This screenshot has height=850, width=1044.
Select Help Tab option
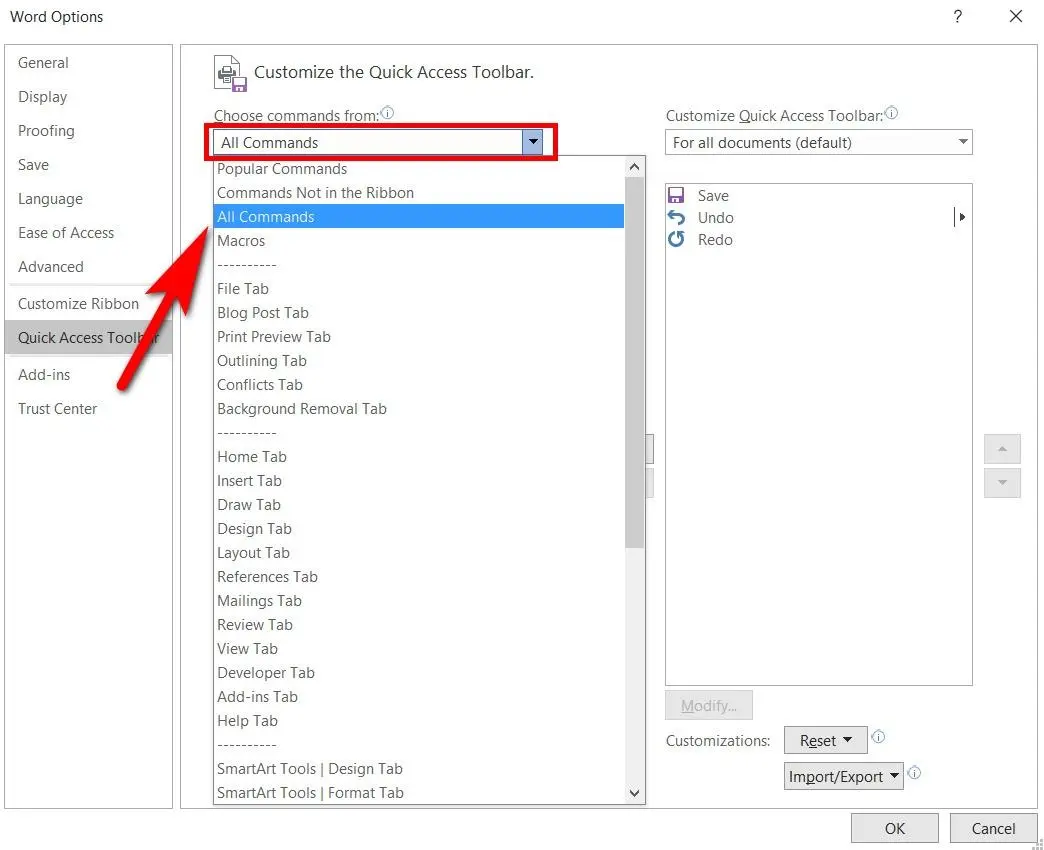pos(419,720)
